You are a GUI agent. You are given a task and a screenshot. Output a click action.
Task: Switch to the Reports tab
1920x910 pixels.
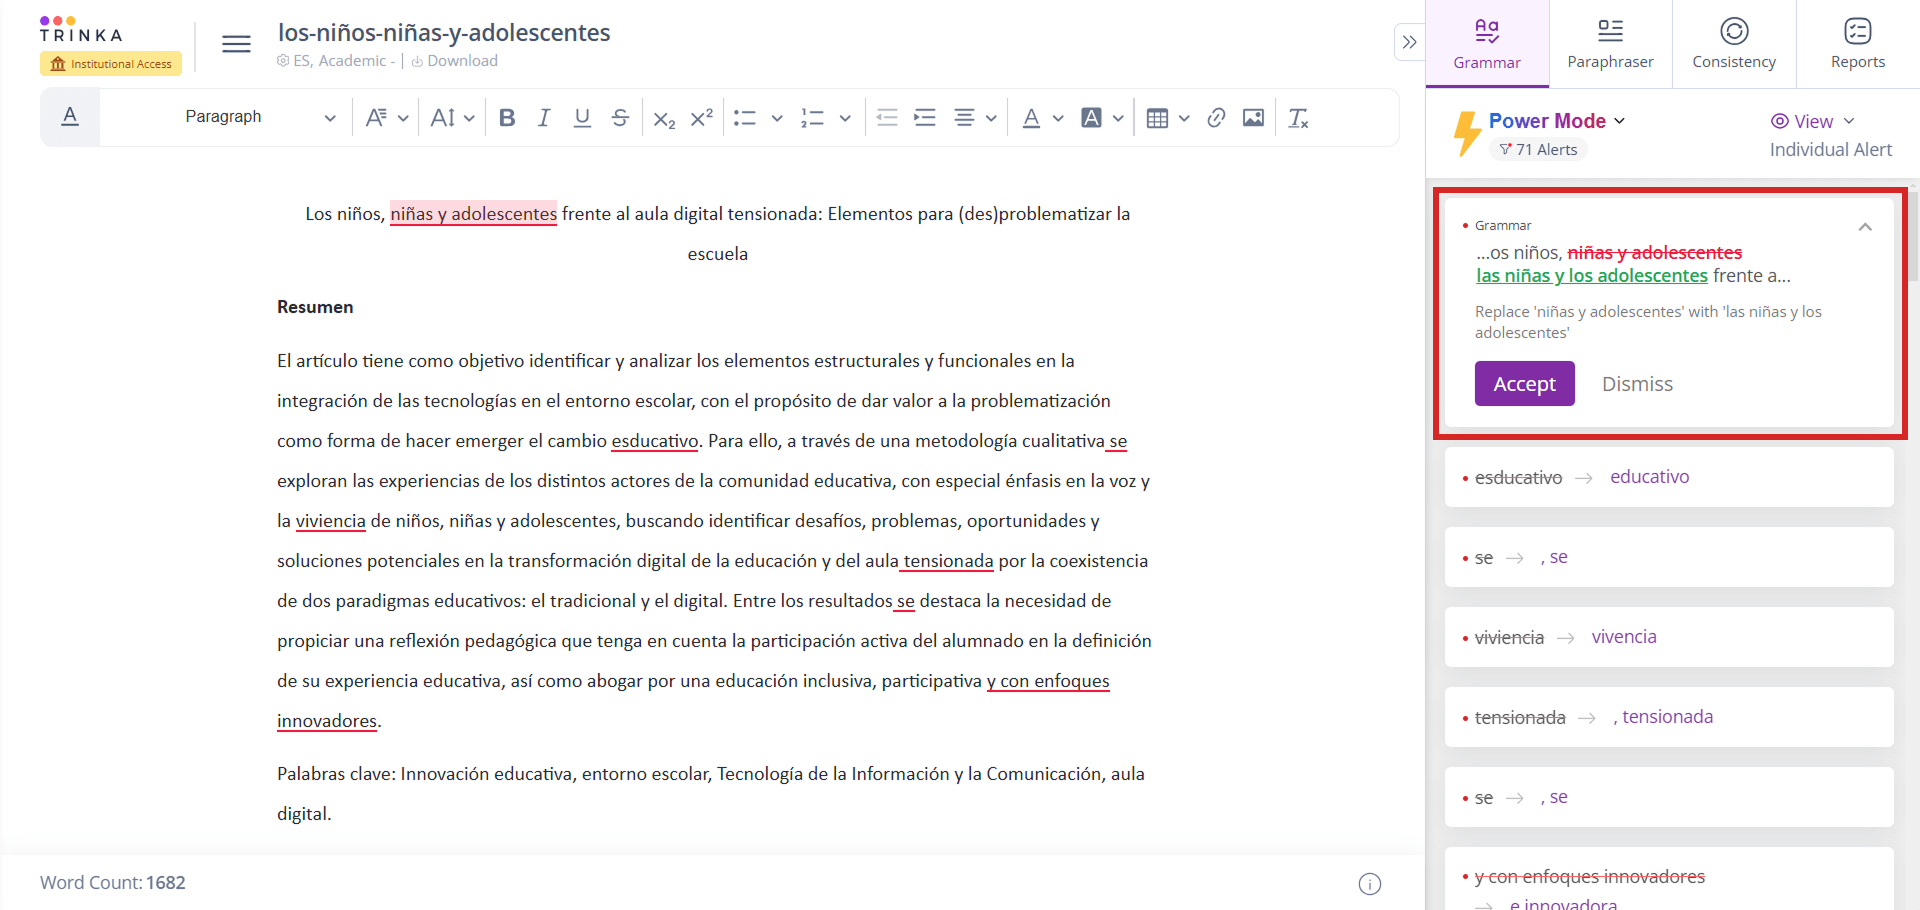click(x=1858, y=44)
